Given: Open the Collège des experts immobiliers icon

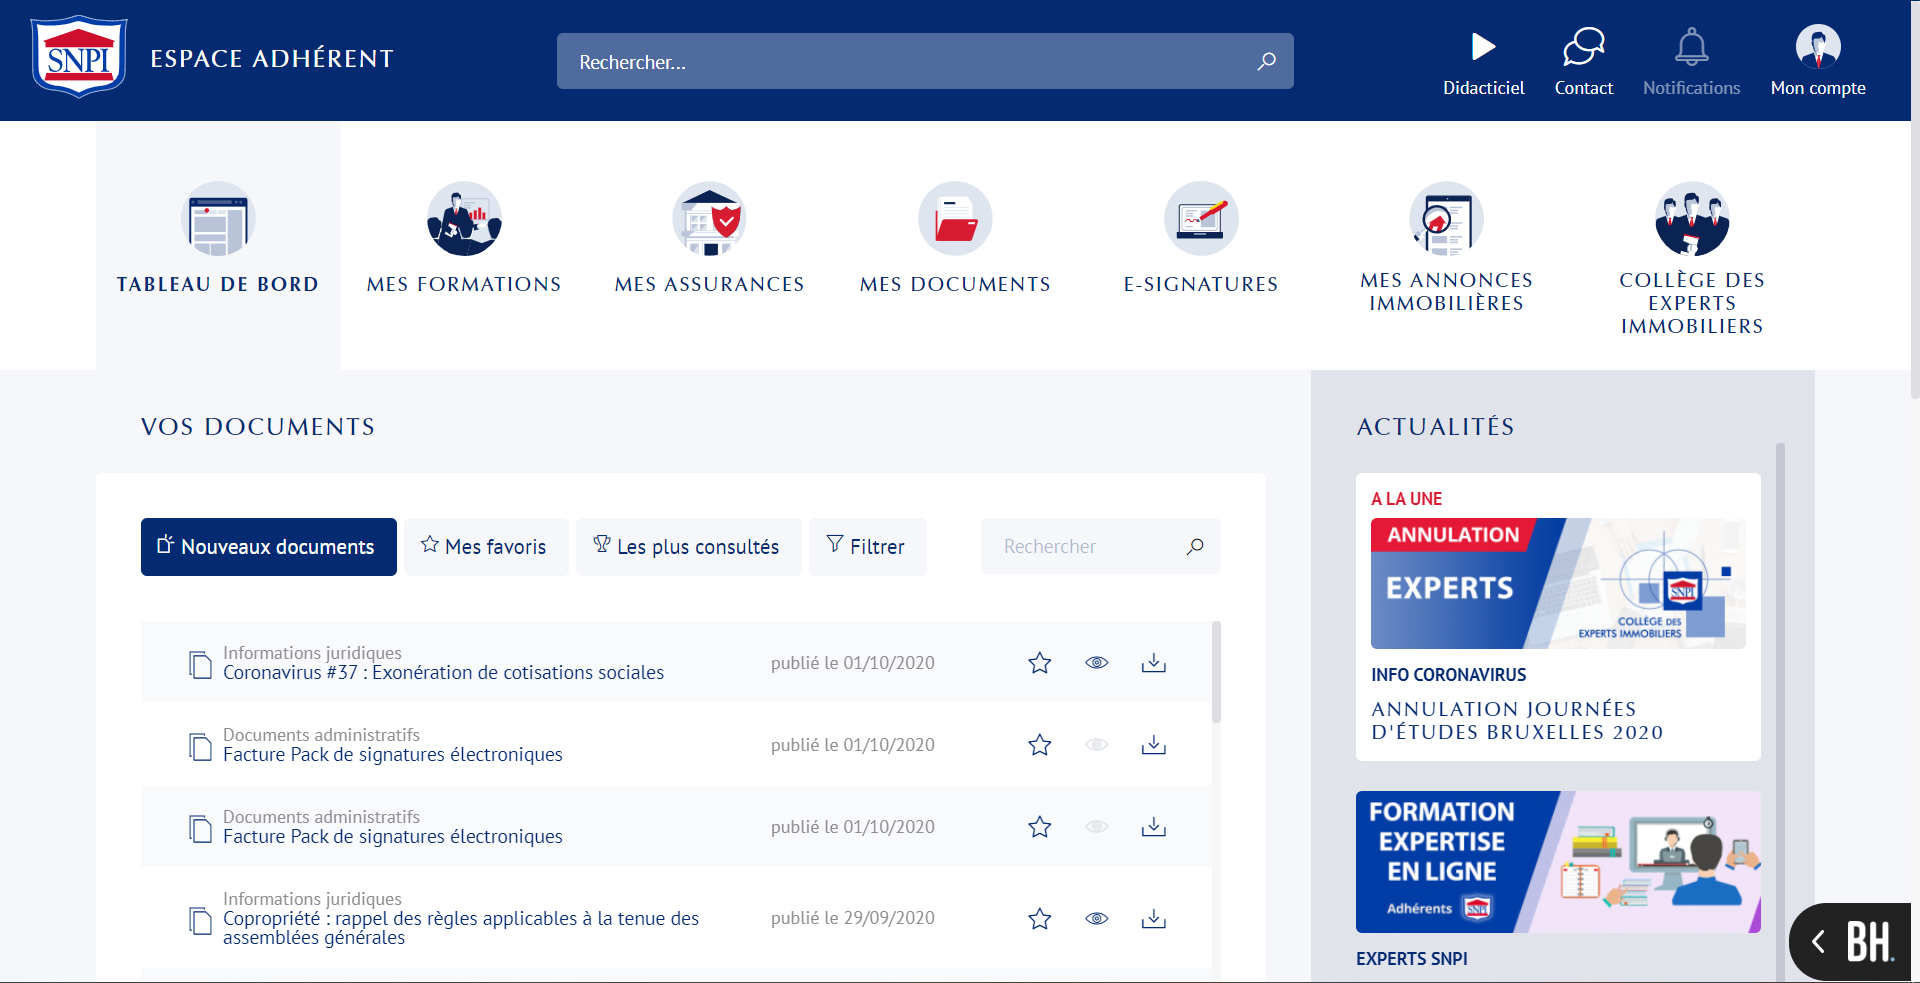Looking at the screenshot, I should 1692,219.
